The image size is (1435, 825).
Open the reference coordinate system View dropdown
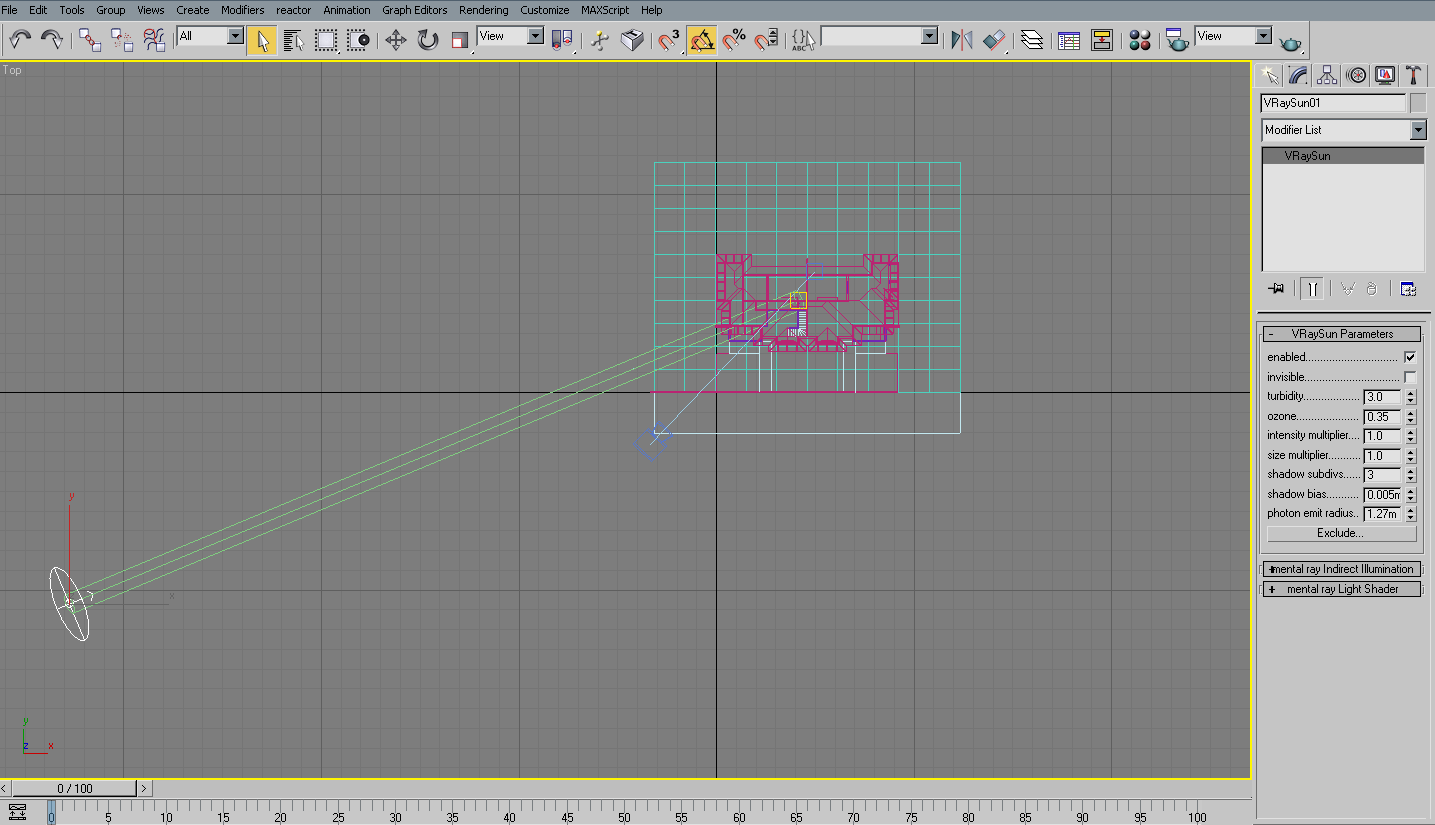tap(510, 36)
